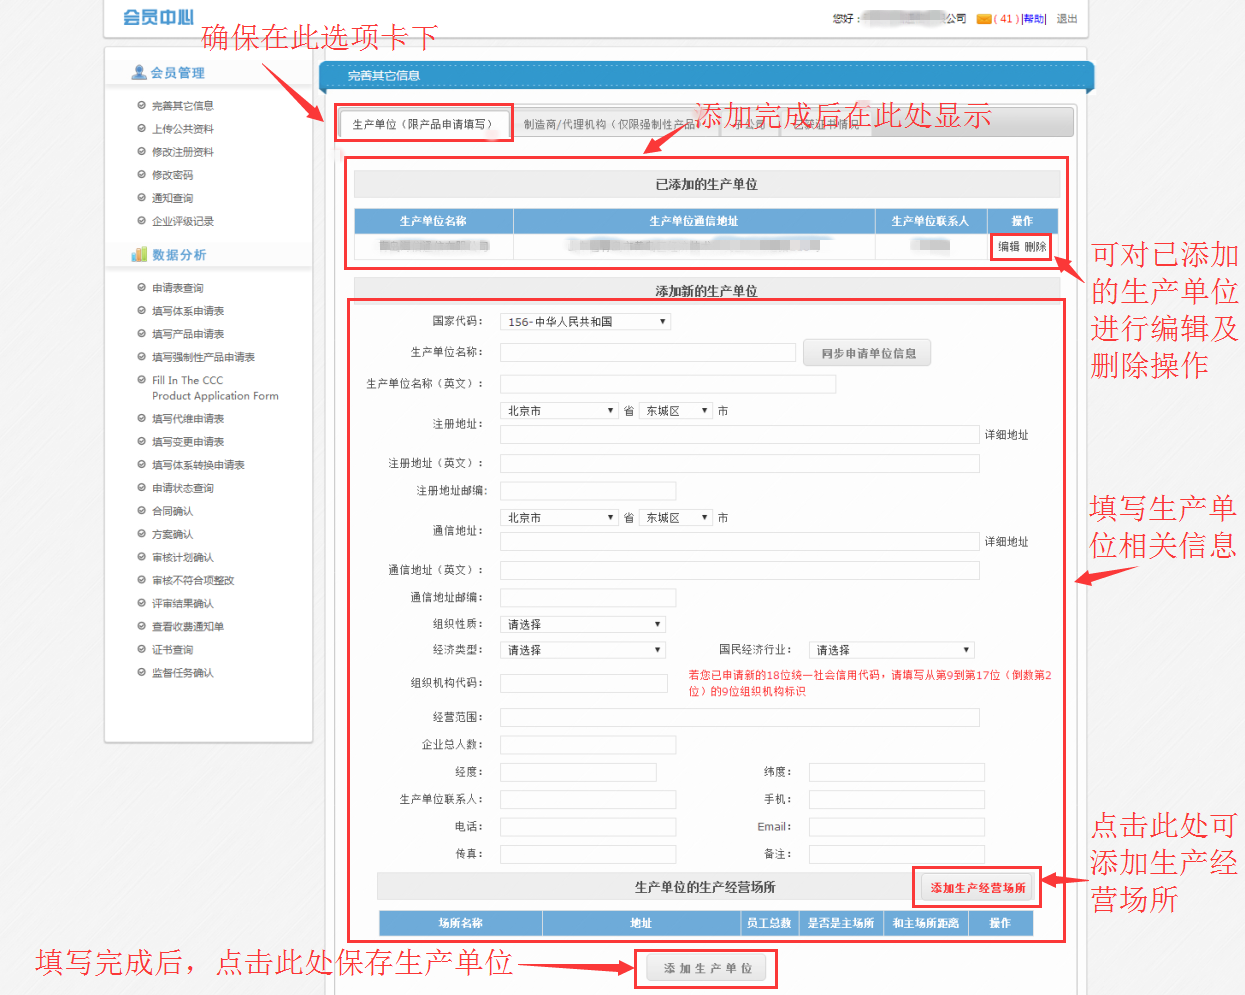1245x995 pixels.
Task: Click bullet icon beside 证书查询
Action: (x=142, y=649)
